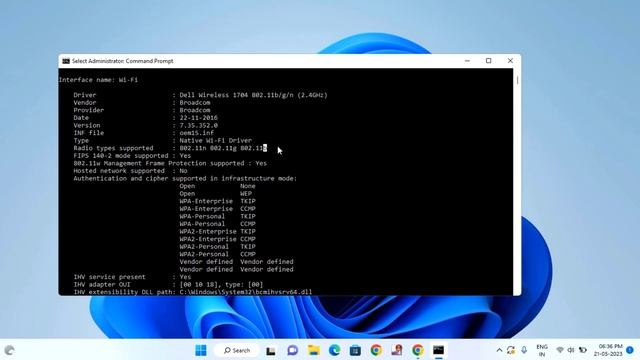Open the pinned app with person photo icon
This screenshot has height=360, width=640.
[397, 350]
